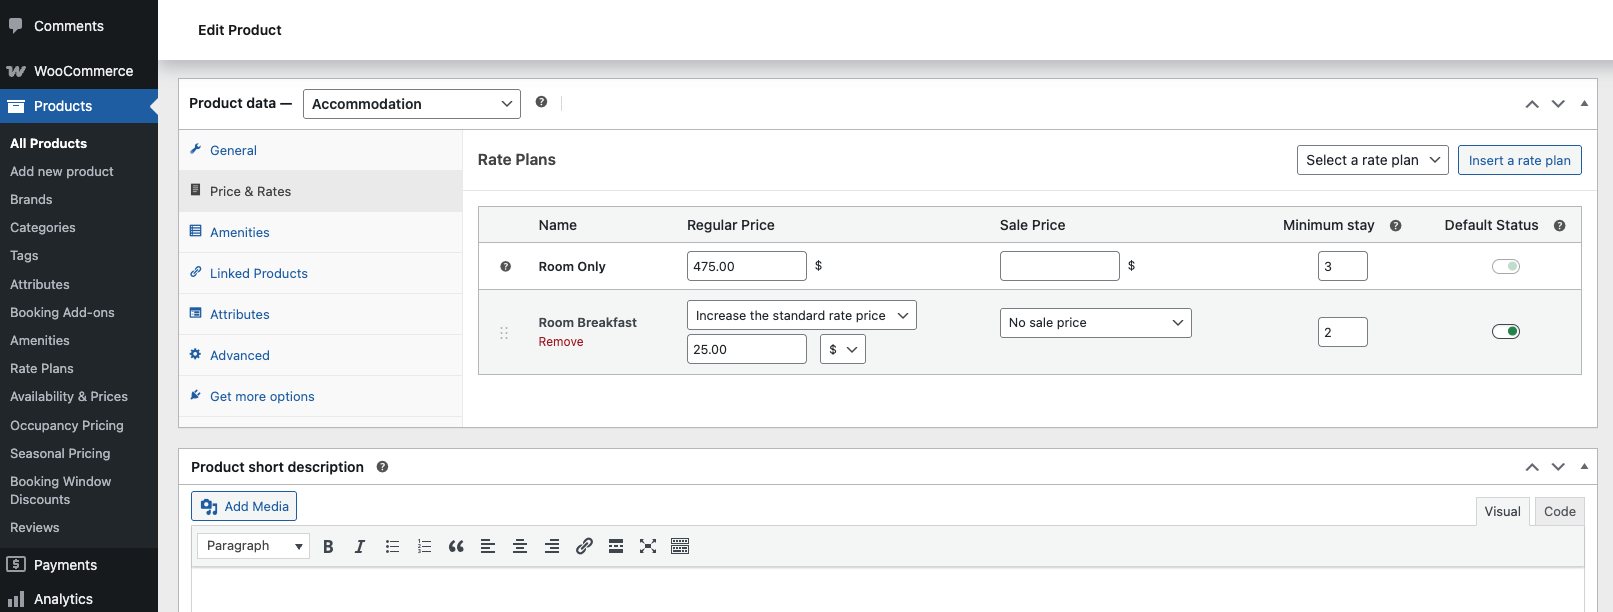Disable Room Breakfast default status toggle
The height and width of the screenshot is (612, 1613).
1505,332
